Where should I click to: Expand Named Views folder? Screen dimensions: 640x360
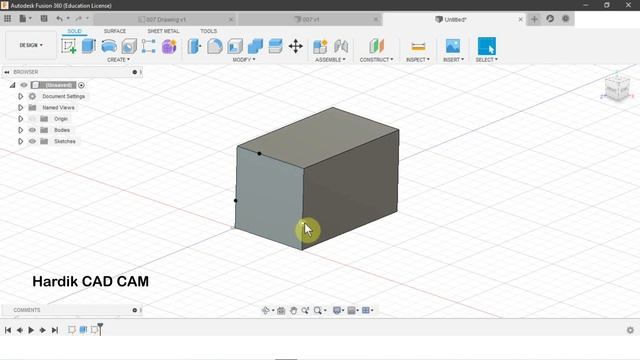(x=20, y=108)
